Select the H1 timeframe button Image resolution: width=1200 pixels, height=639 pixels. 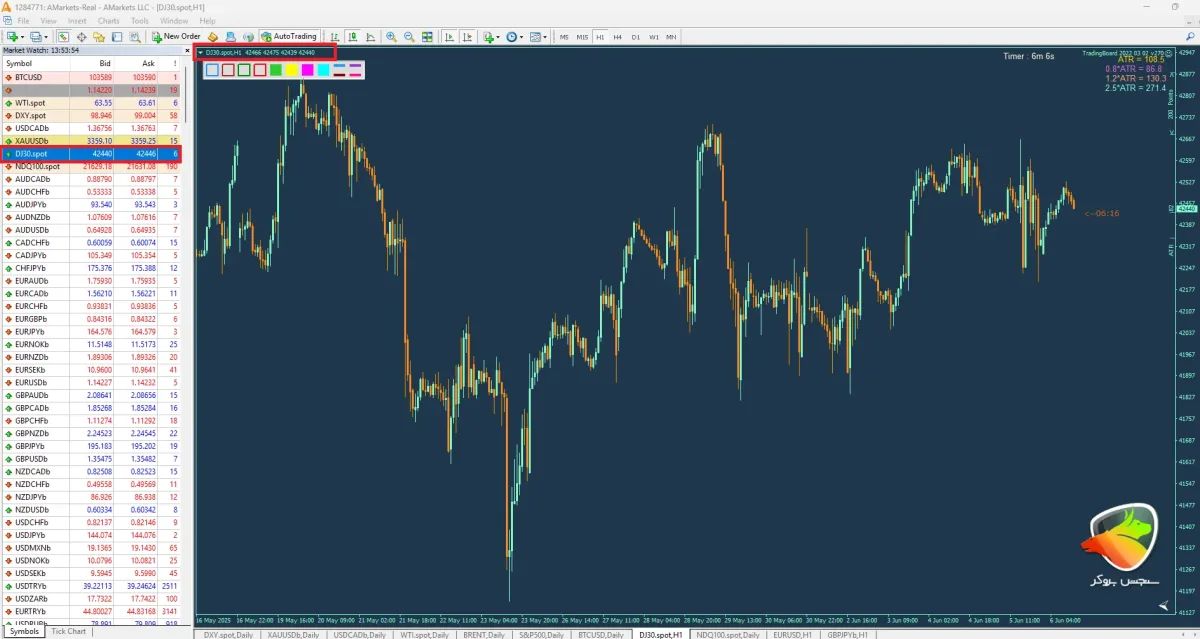(x=600, y=36)
